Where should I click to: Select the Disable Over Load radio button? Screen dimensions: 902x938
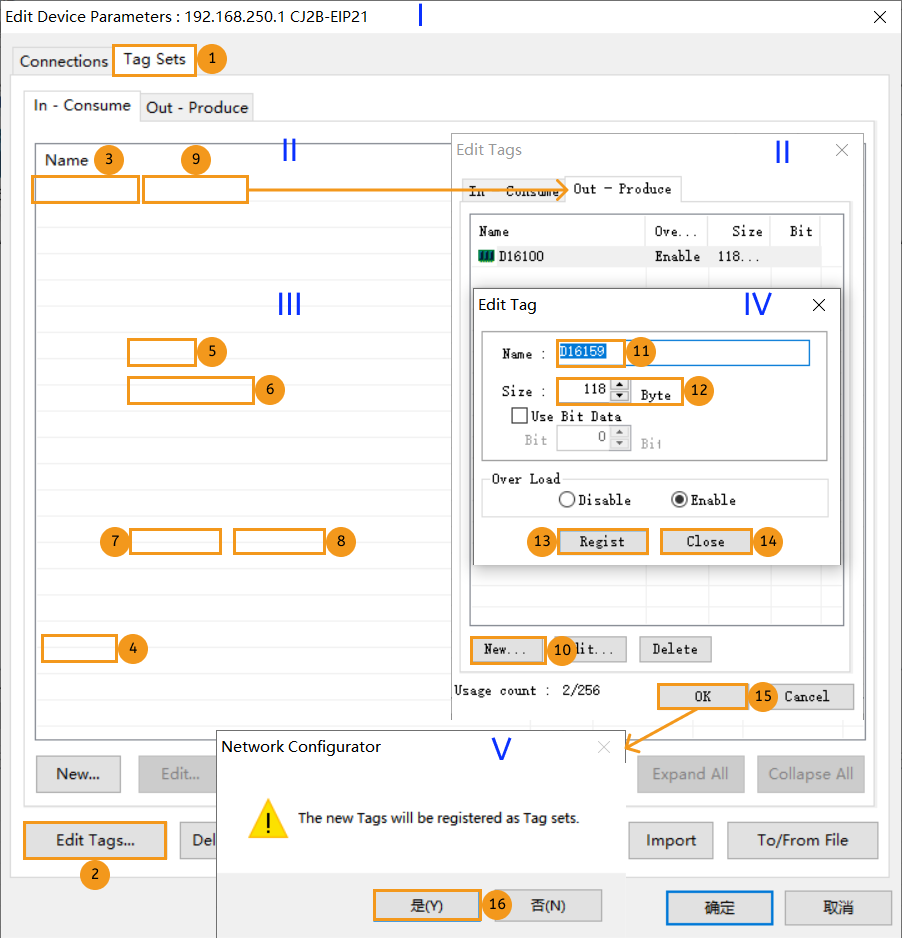tap(567, 500)
